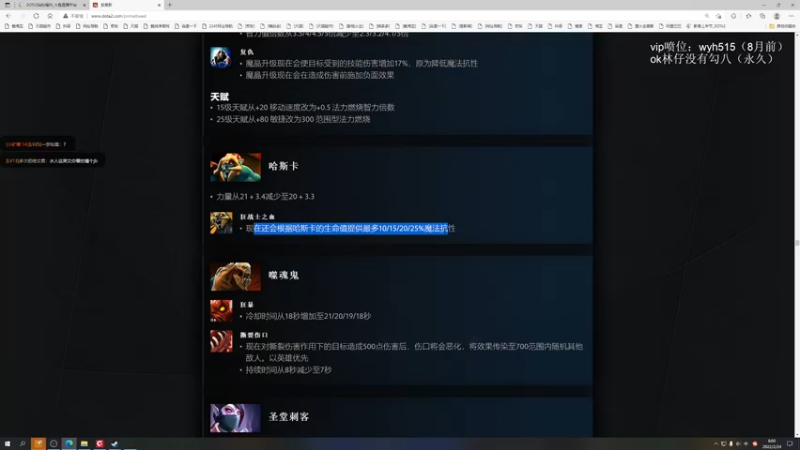This screenshot has height=450, width=800.
Task: Show hidden system tray icons
Action: point(715,444)
